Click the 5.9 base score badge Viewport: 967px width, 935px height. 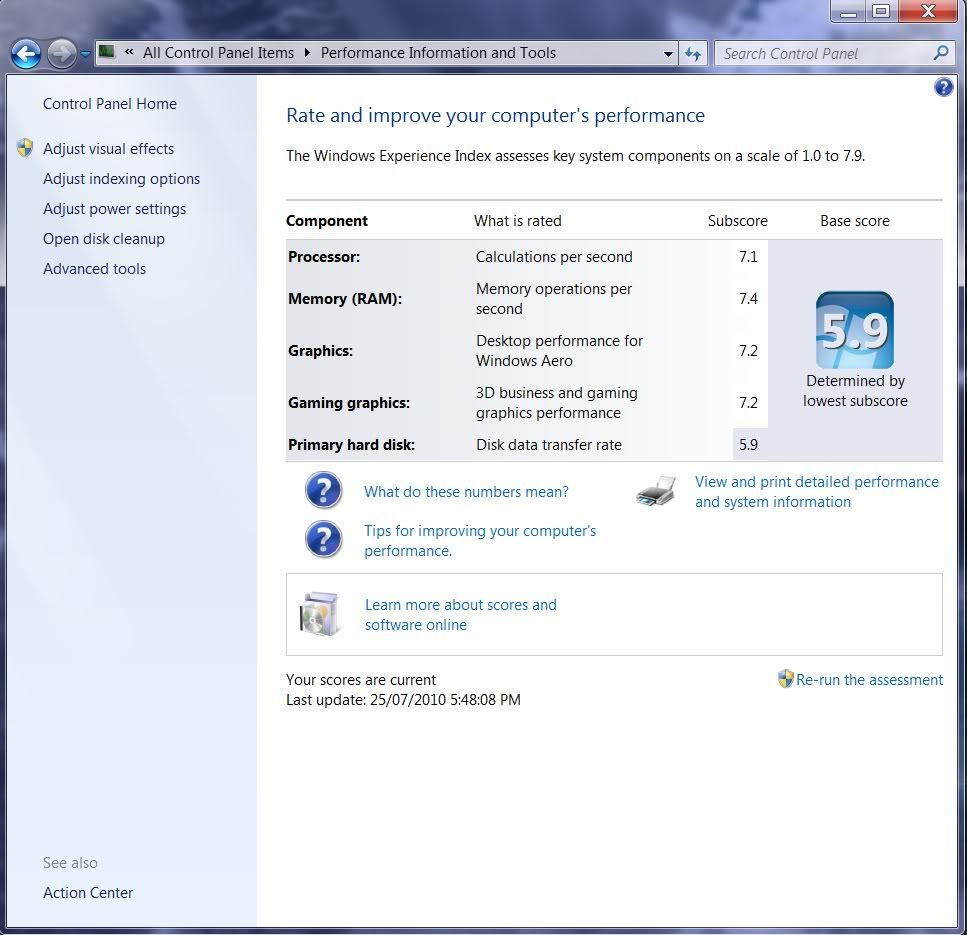coord(855,331)
